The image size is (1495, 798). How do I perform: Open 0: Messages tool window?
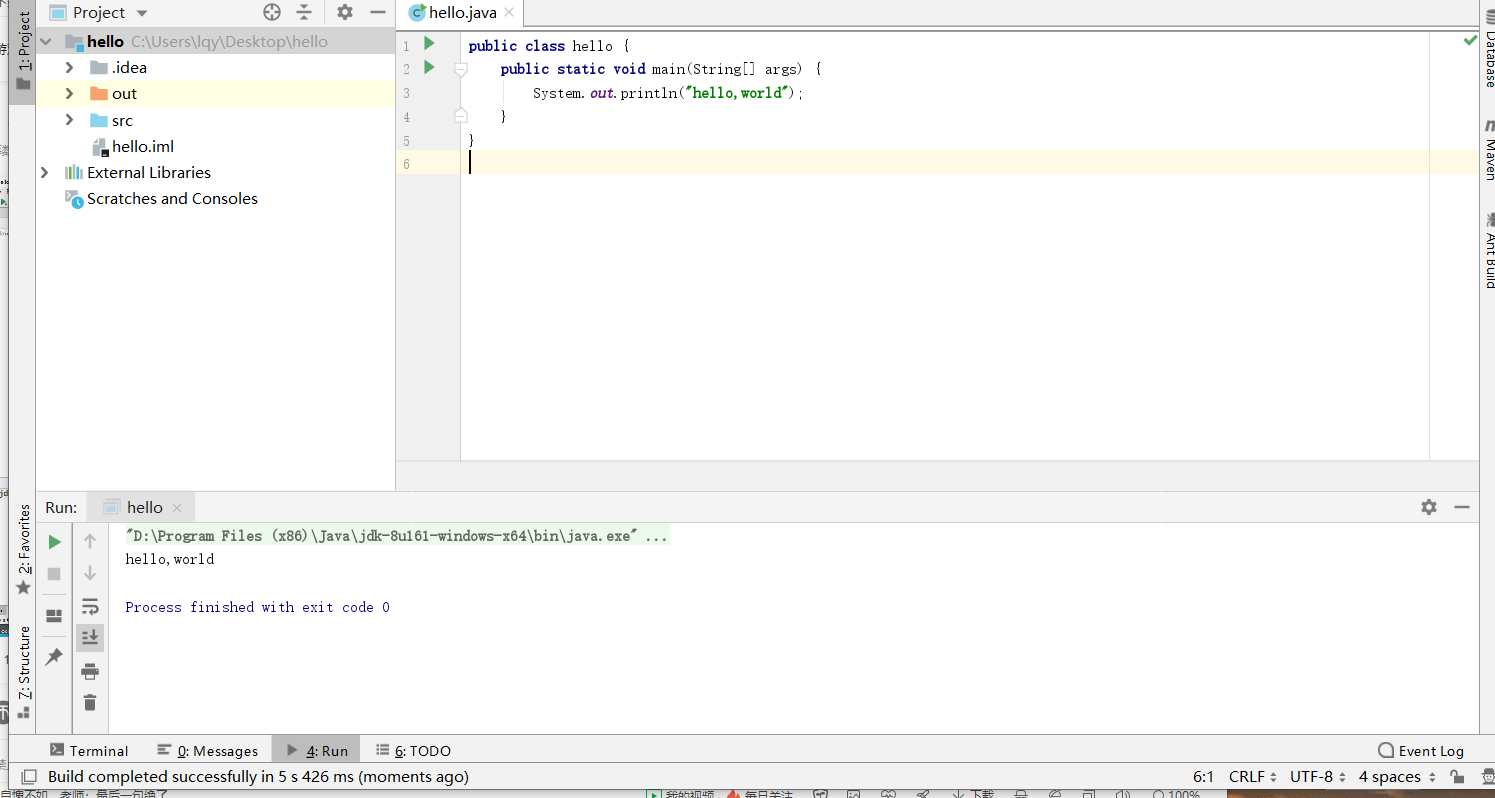click(x=207, y=750)
